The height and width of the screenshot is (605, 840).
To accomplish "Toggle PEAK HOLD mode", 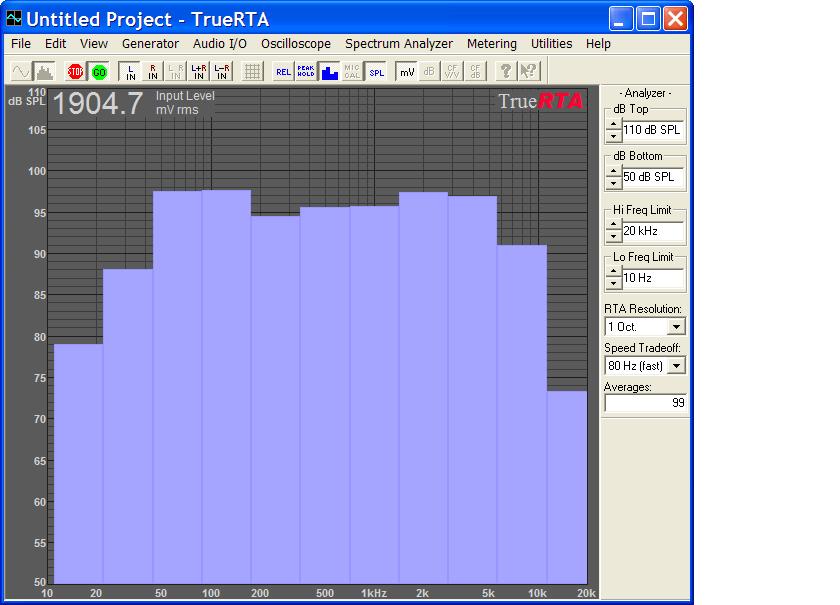I will click(306, 71).
